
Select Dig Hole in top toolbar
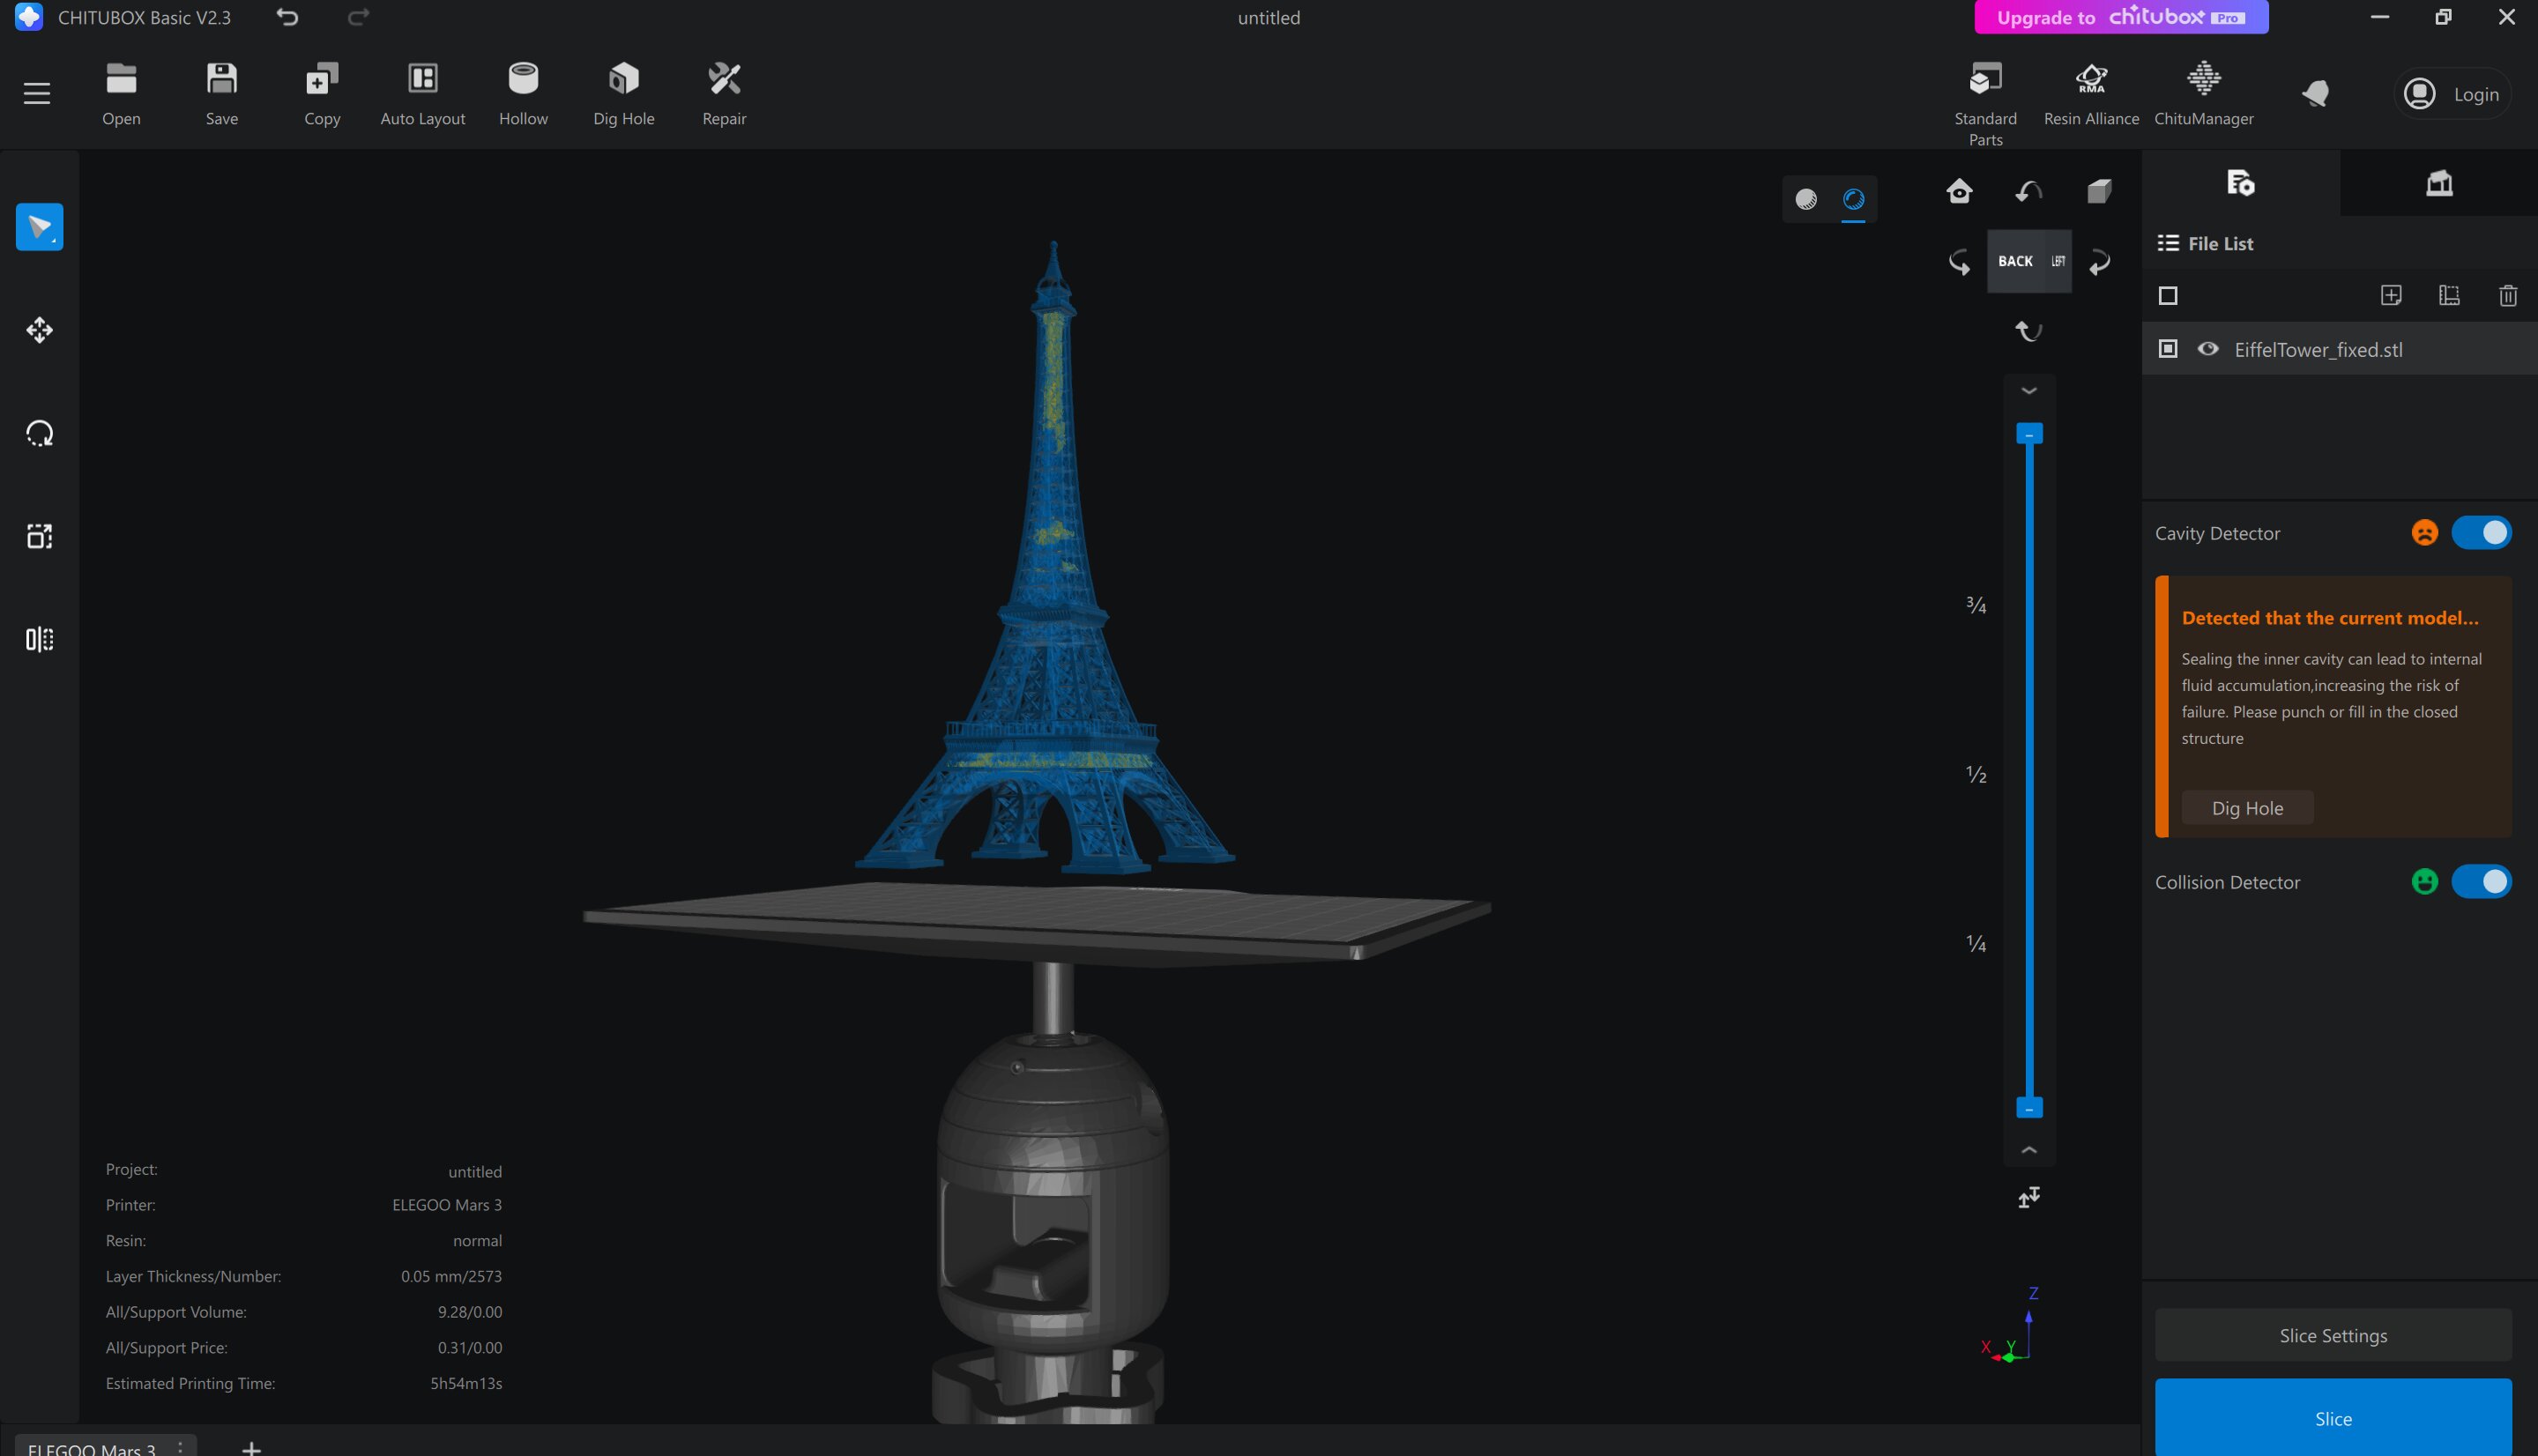click(x=624, y=94)
